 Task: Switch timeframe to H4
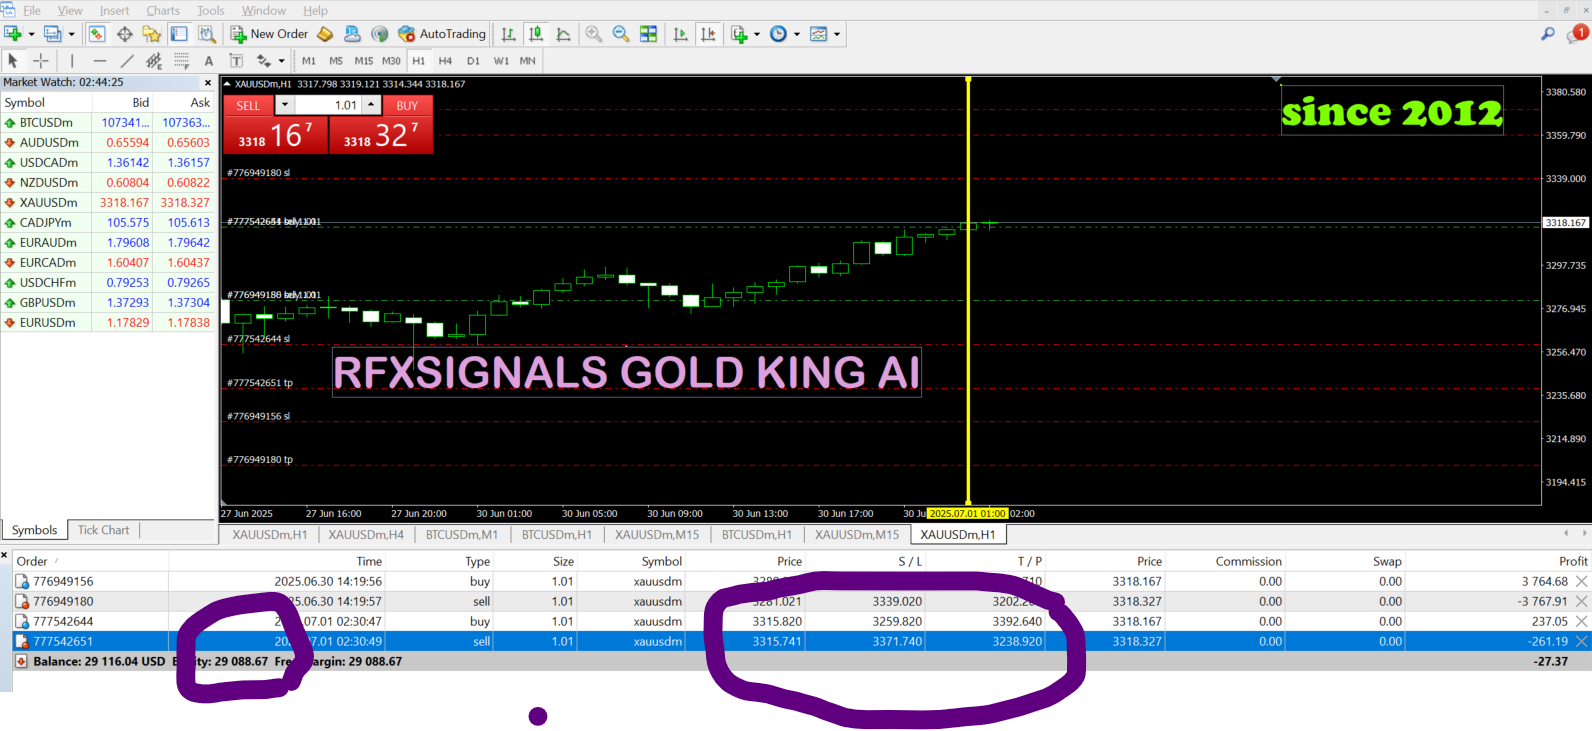445,61
